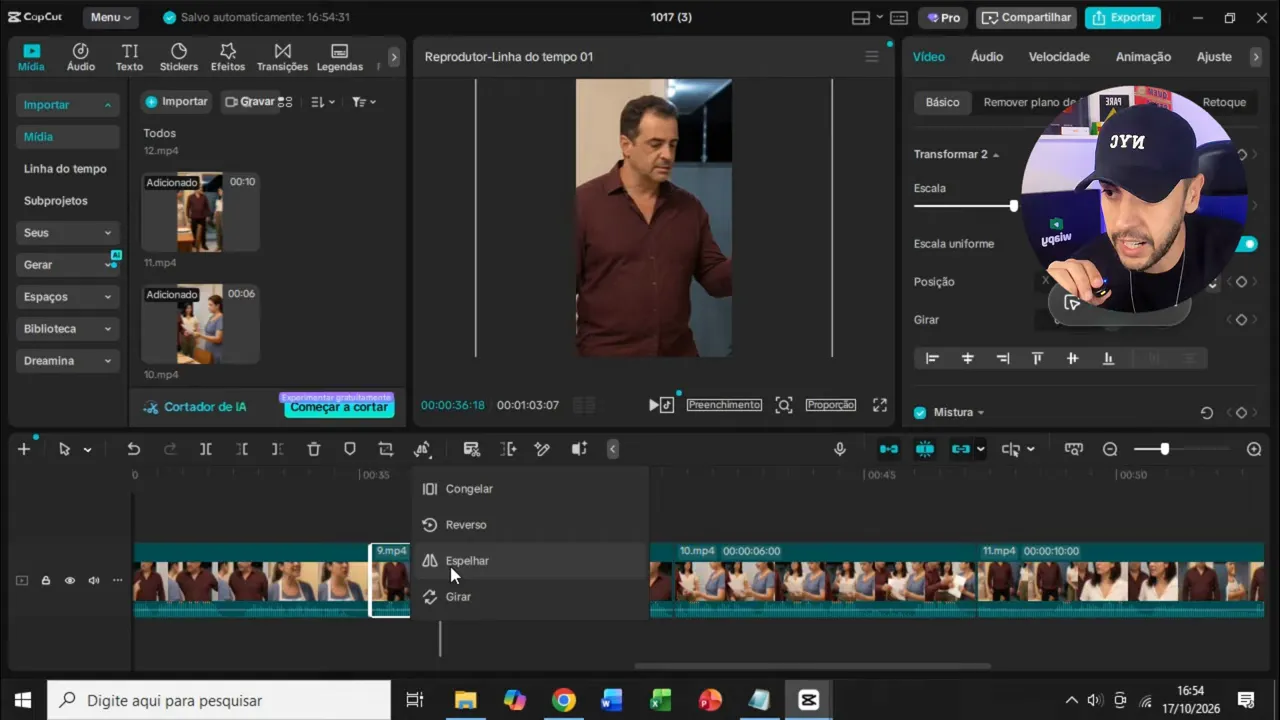
Task: Choose Reverso from the popup menu
Action: click(530, 525)
